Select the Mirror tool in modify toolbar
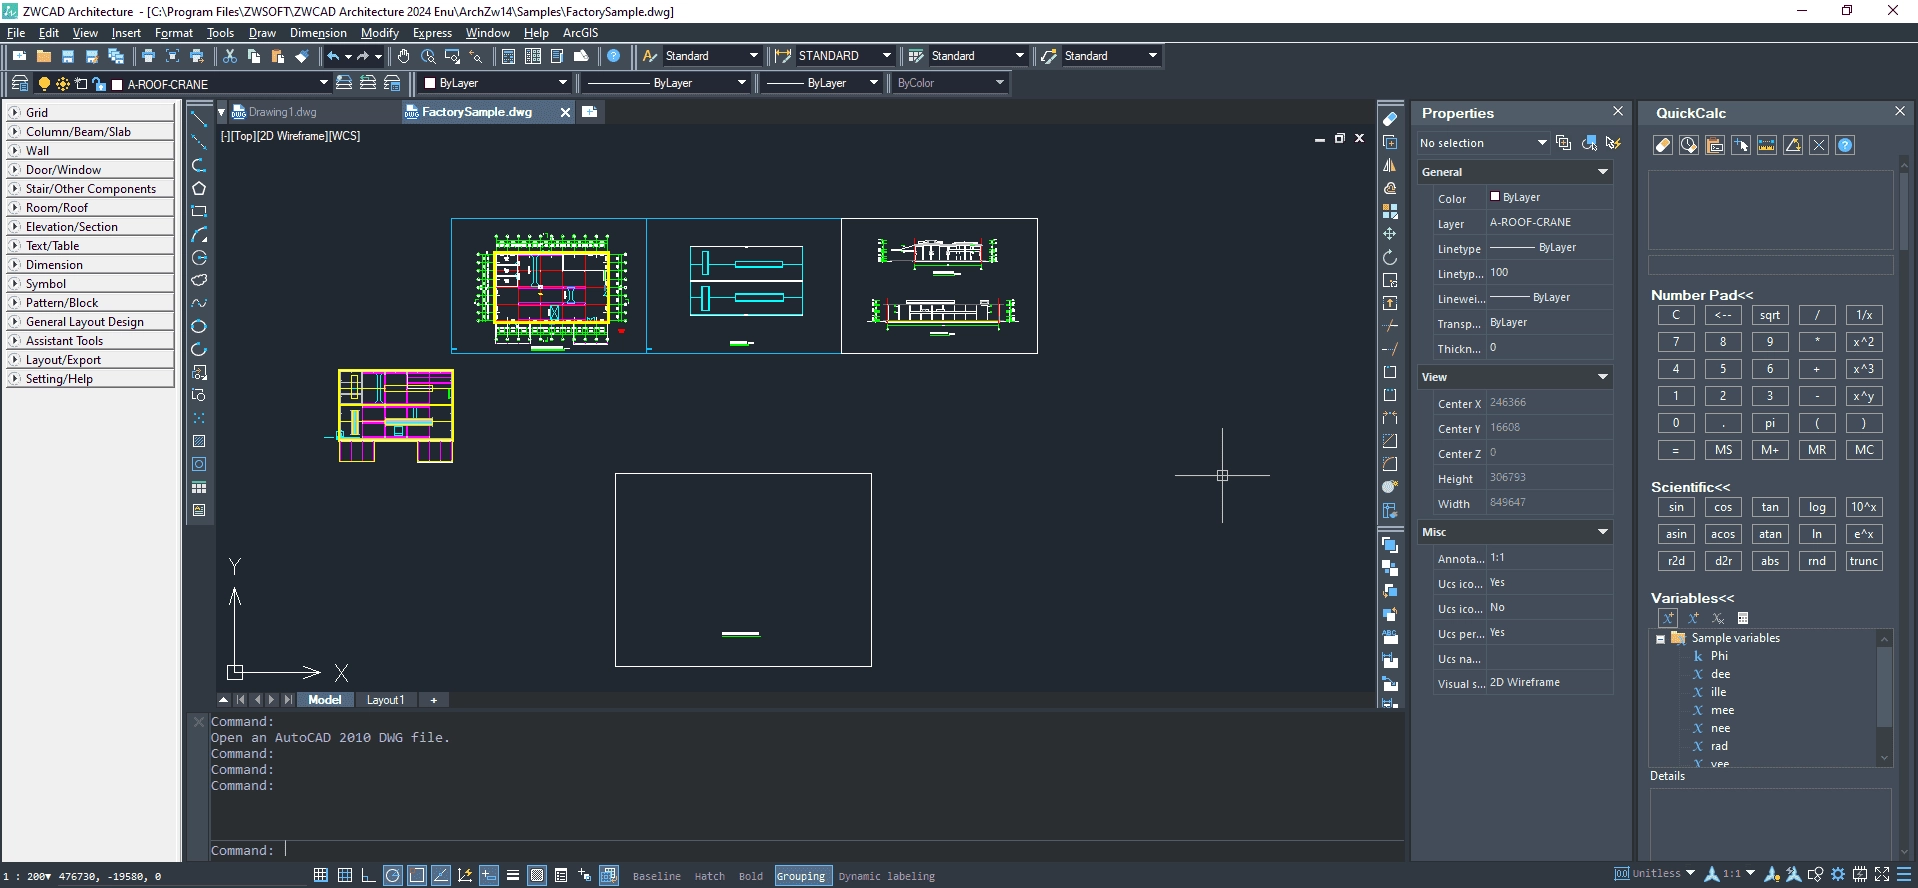 (1390, 165)
